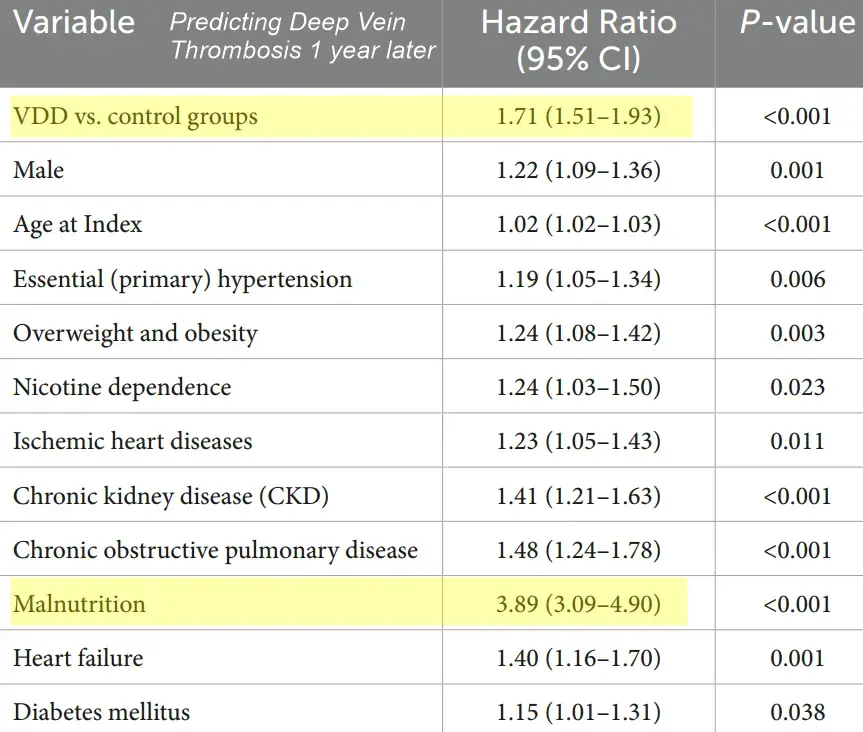Click Chronic obstructive pulmonary disease label

(x=215, y=550)
